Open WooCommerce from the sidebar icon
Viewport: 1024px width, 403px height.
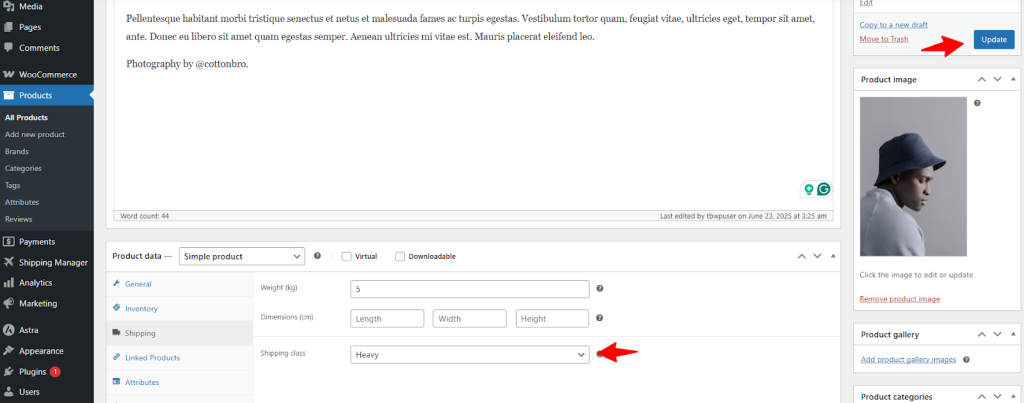(9, 75)
